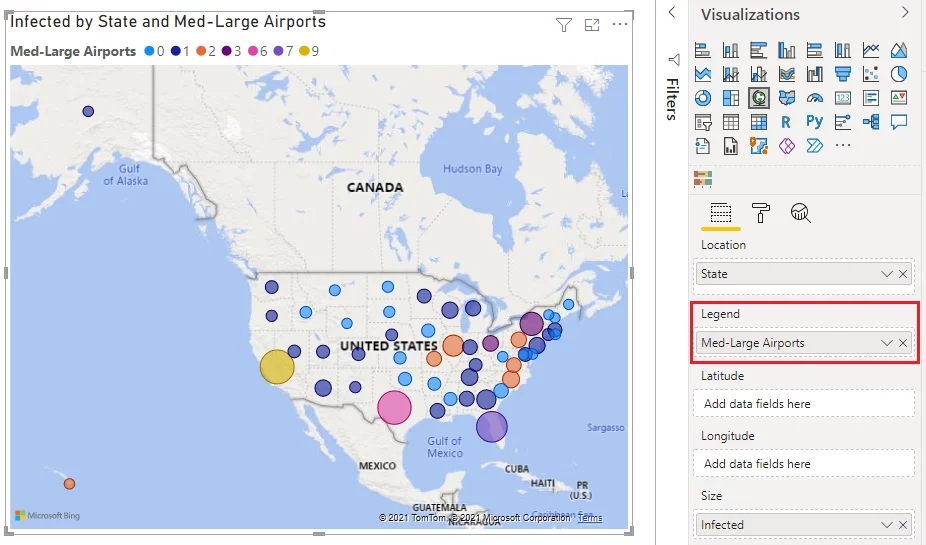The image size is (926, 545).
Task: Click the filter icon on the map visual header
Action: click(x=564, y=25)
